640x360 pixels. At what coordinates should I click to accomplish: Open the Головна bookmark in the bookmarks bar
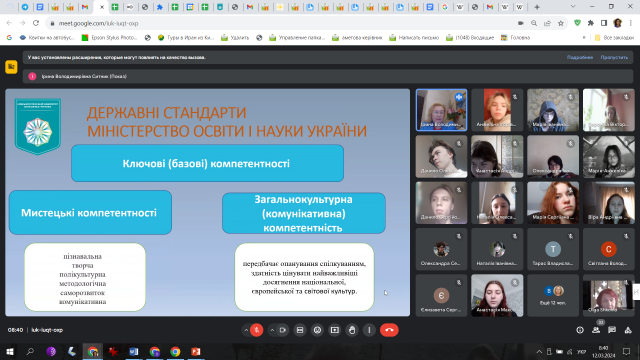pos(516,38)
